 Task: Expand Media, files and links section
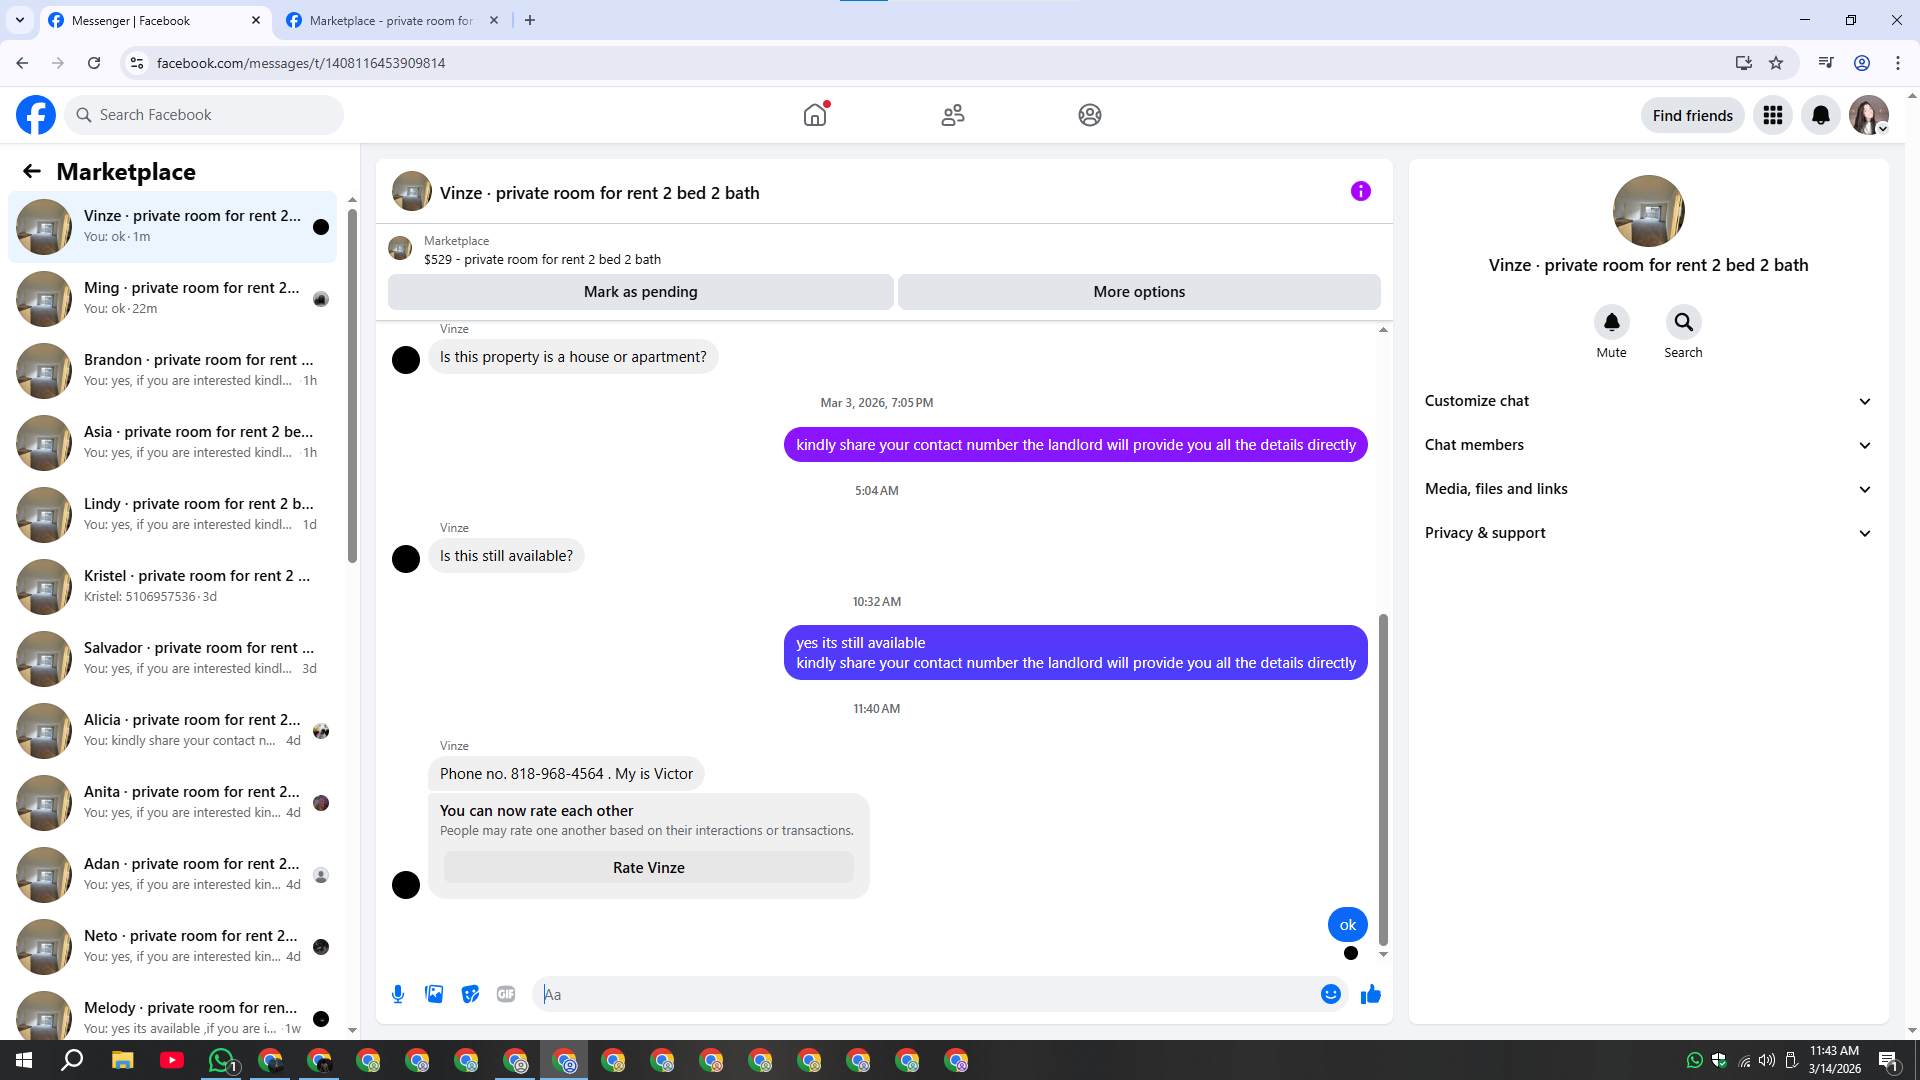point(1648,489)
